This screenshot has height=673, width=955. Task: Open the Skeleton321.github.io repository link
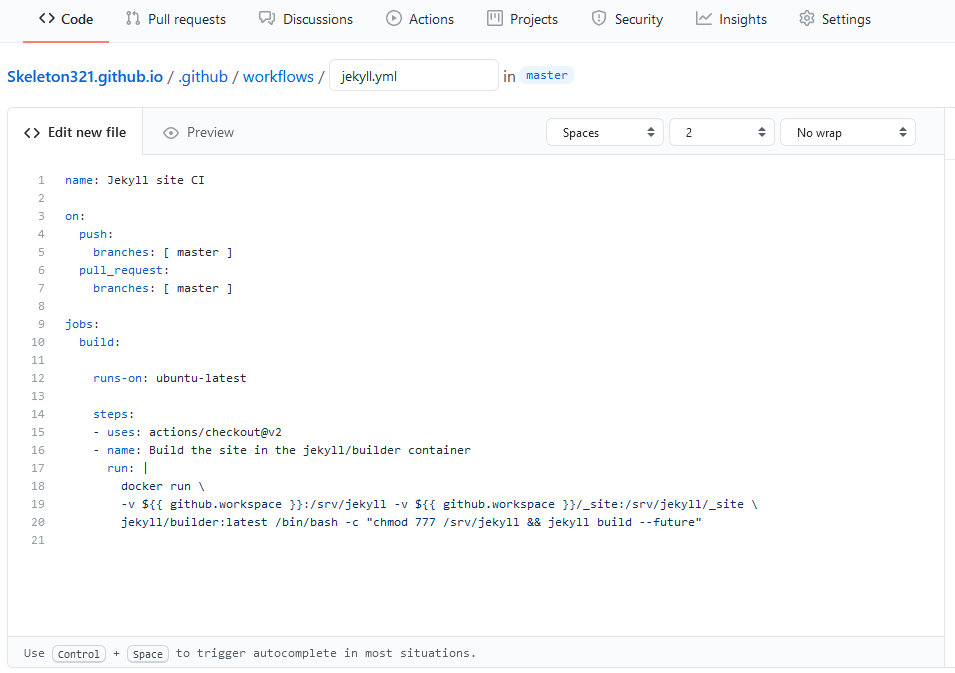pyautogui.click(x=84, y=76)
